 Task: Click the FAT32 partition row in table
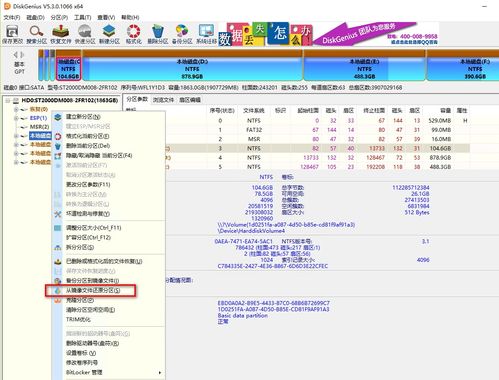297,130
